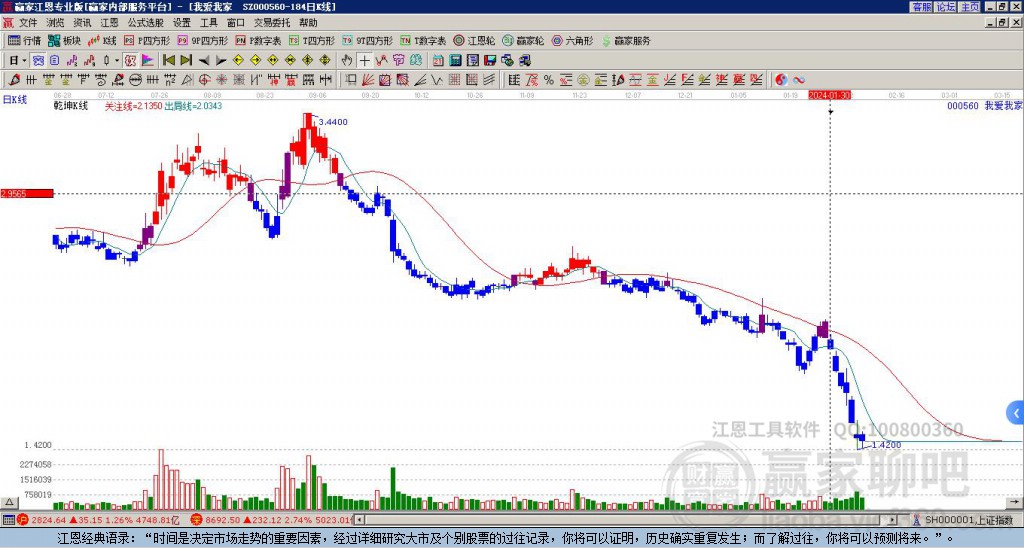Click the right arrow at volume panel edge
The image size is (1024, 548).
1016,502
